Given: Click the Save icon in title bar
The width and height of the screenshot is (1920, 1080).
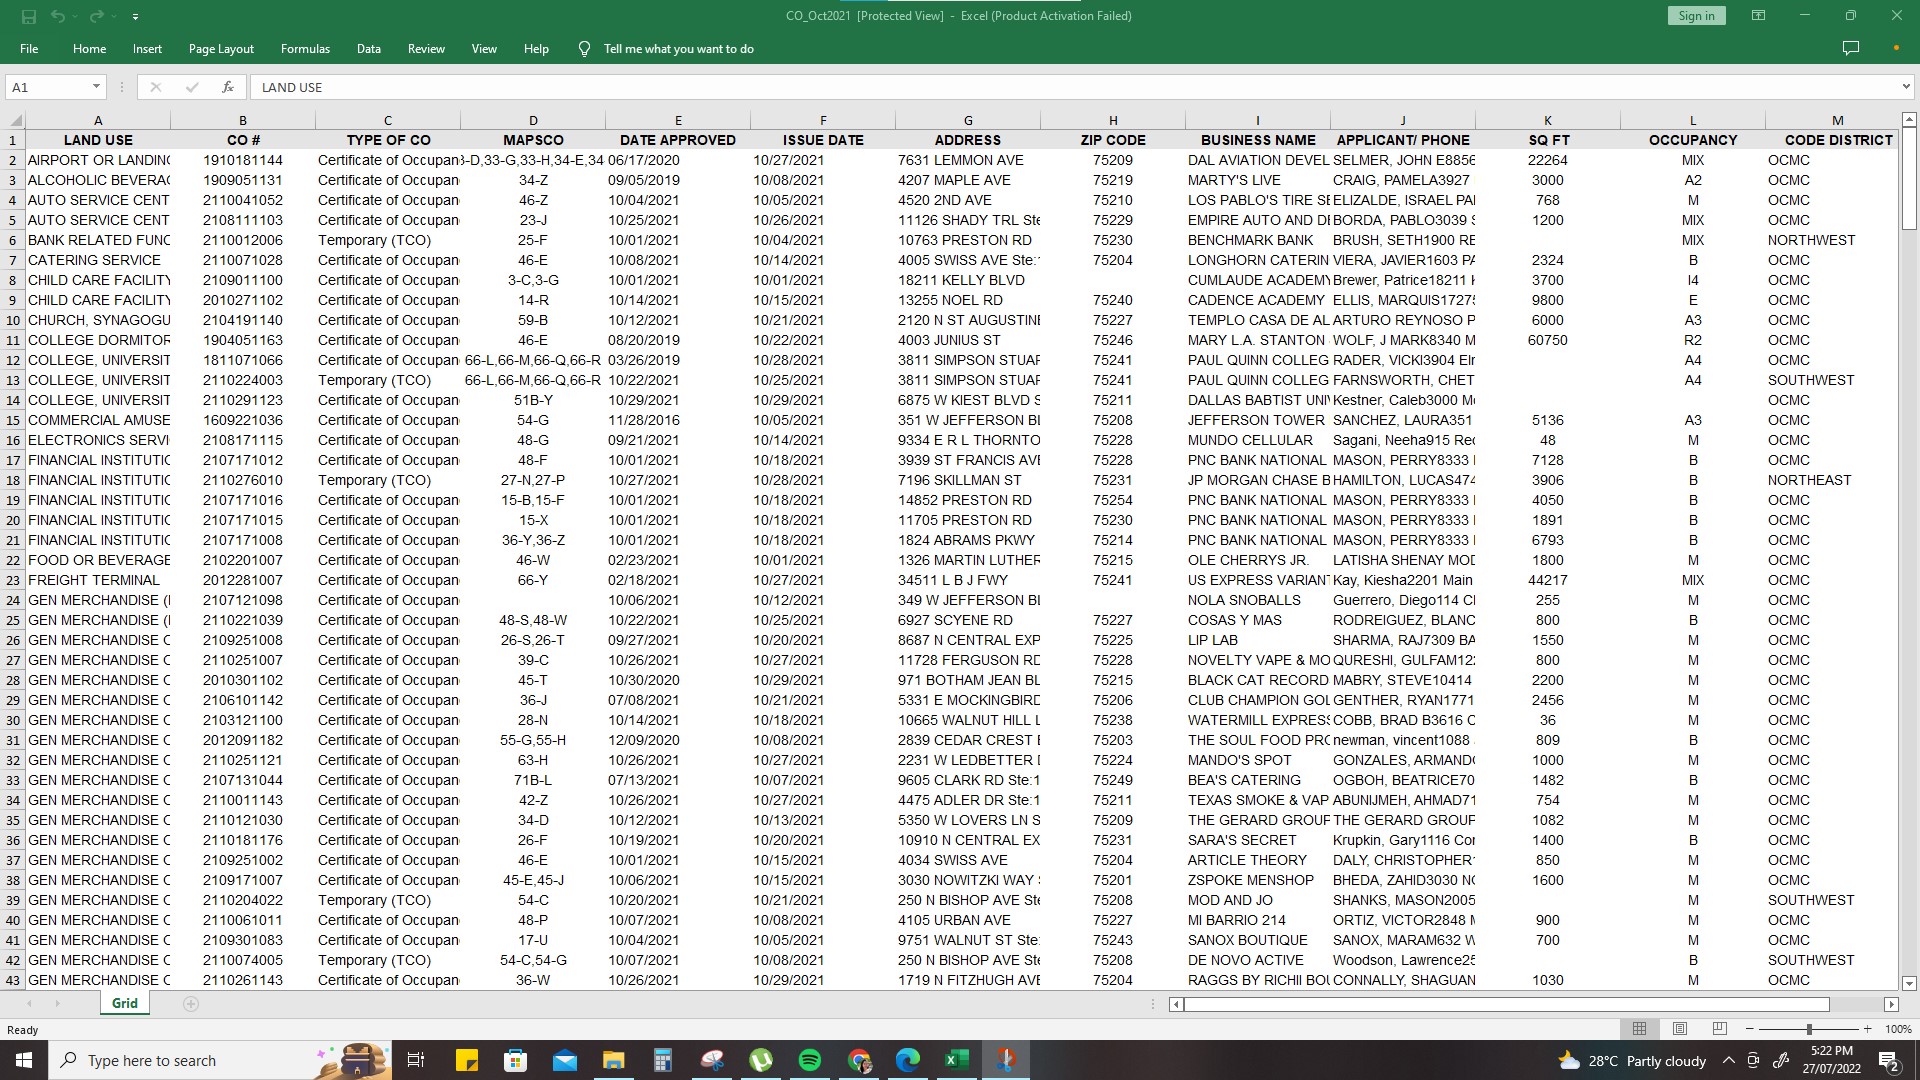Looking at the screenshot, I should point(28,16).
